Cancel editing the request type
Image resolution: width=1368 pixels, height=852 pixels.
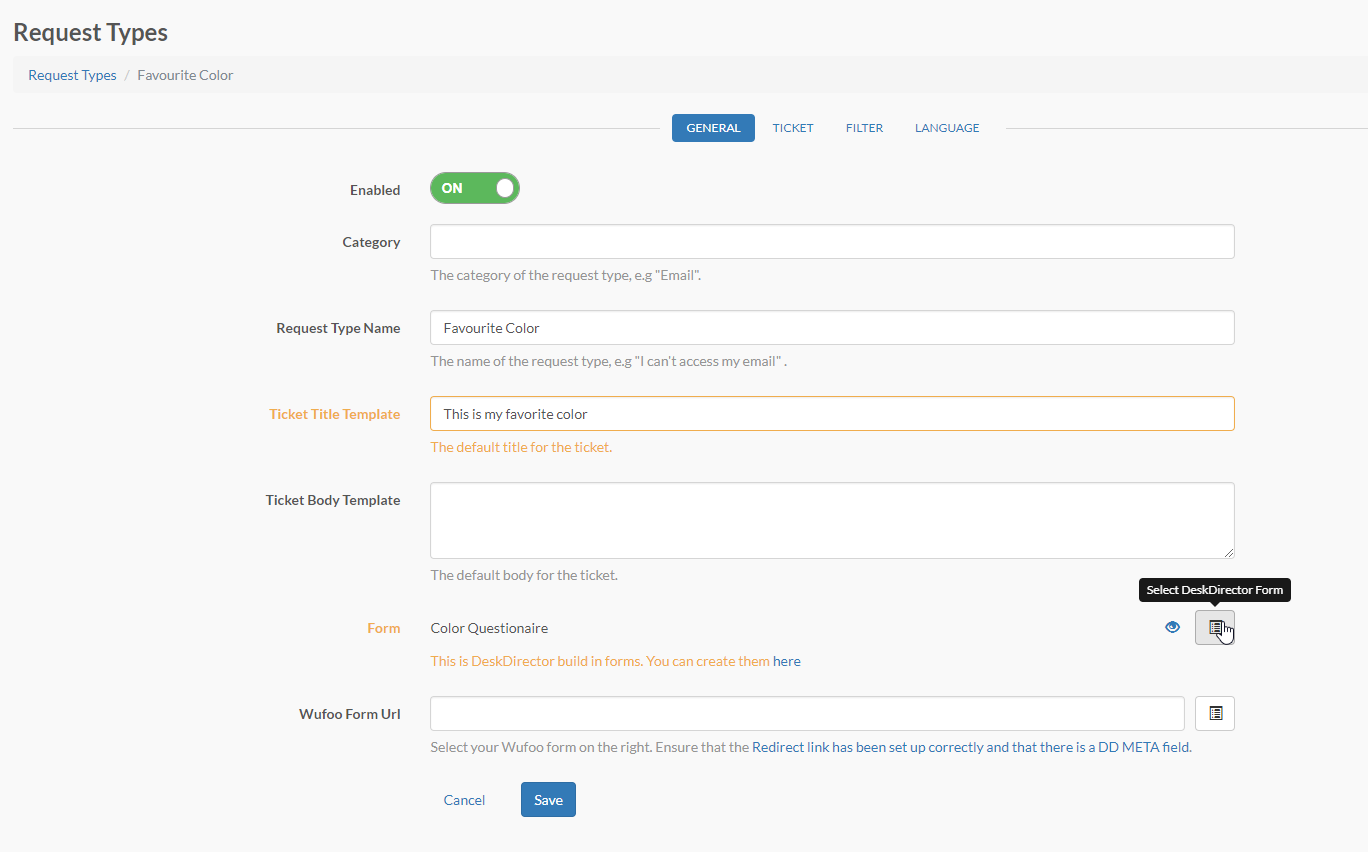(x=464, y=800)
